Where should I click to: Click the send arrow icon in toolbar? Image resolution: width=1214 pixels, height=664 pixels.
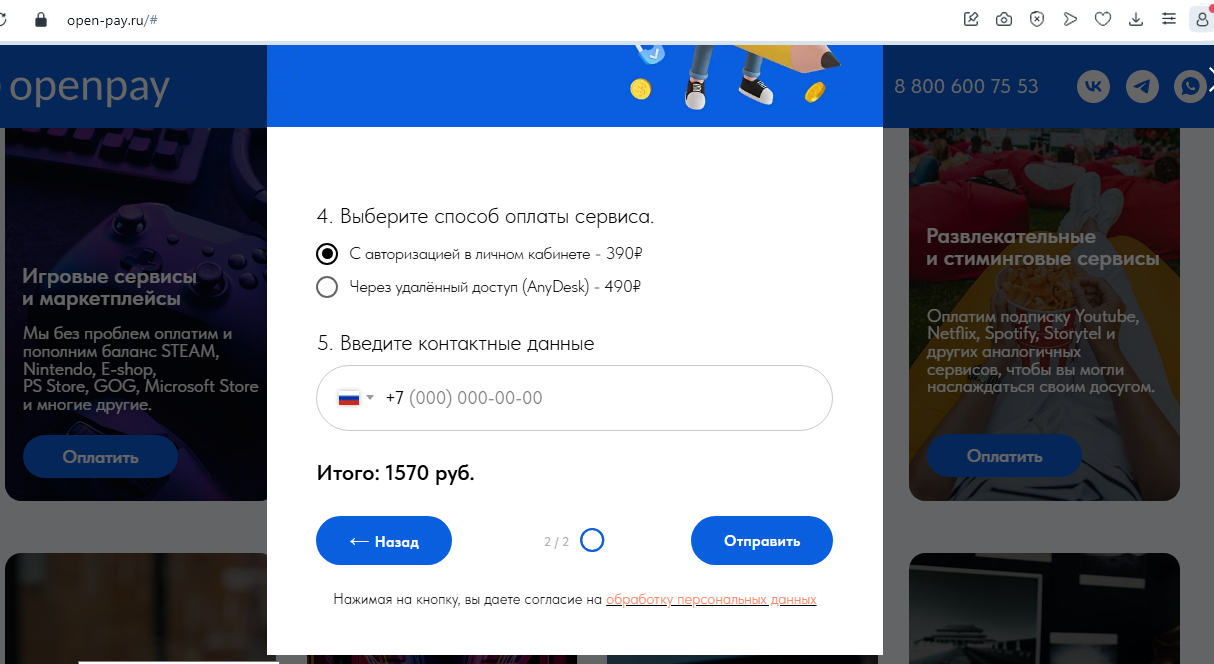click(x=1070, y=19)
